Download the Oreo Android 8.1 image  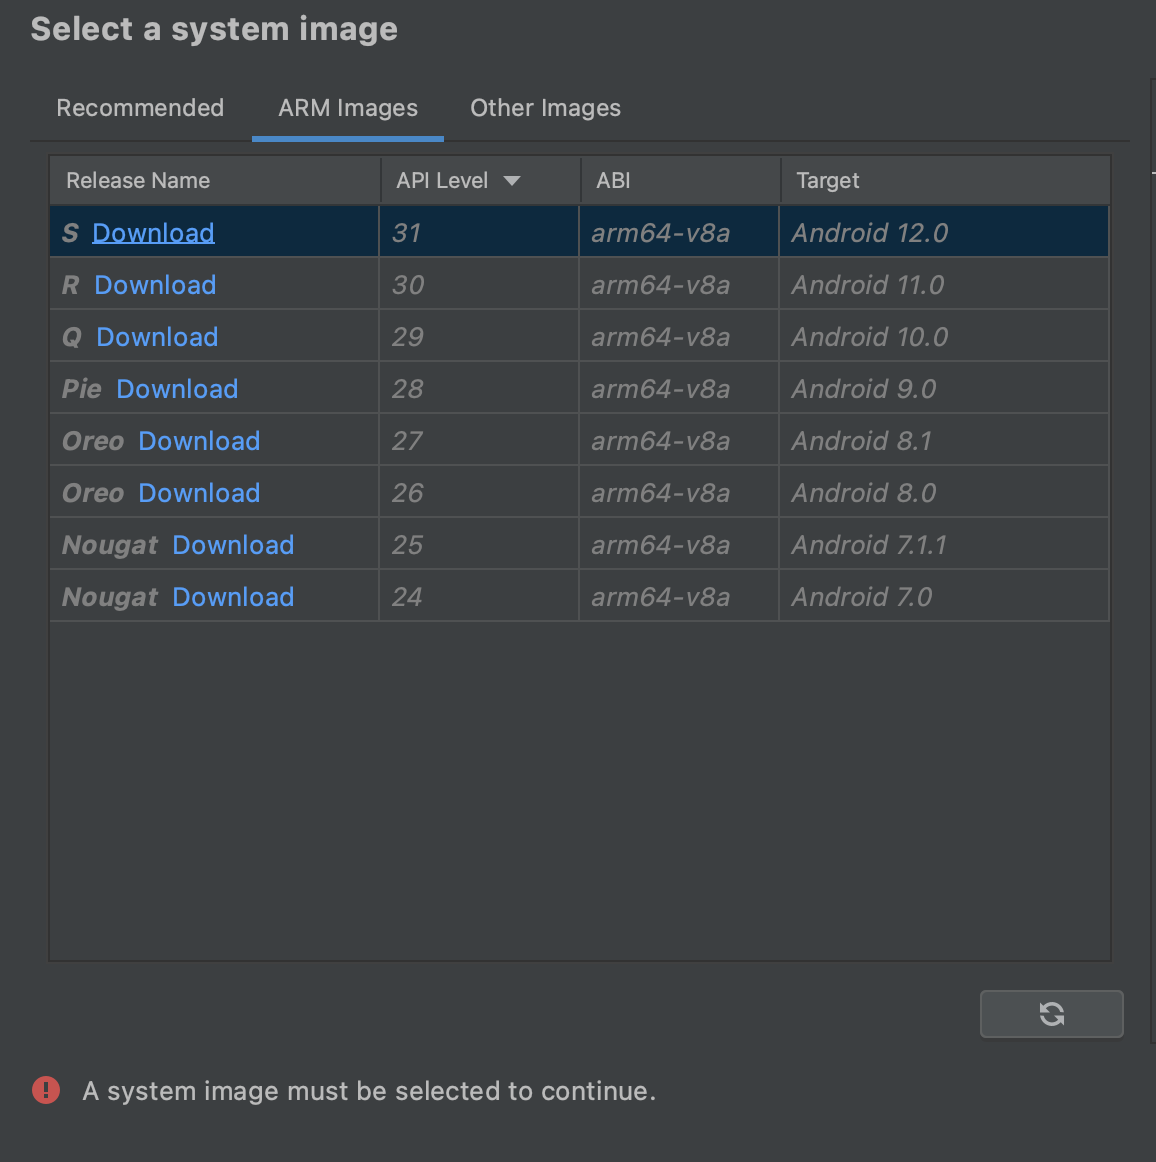(x=199, y=440)
